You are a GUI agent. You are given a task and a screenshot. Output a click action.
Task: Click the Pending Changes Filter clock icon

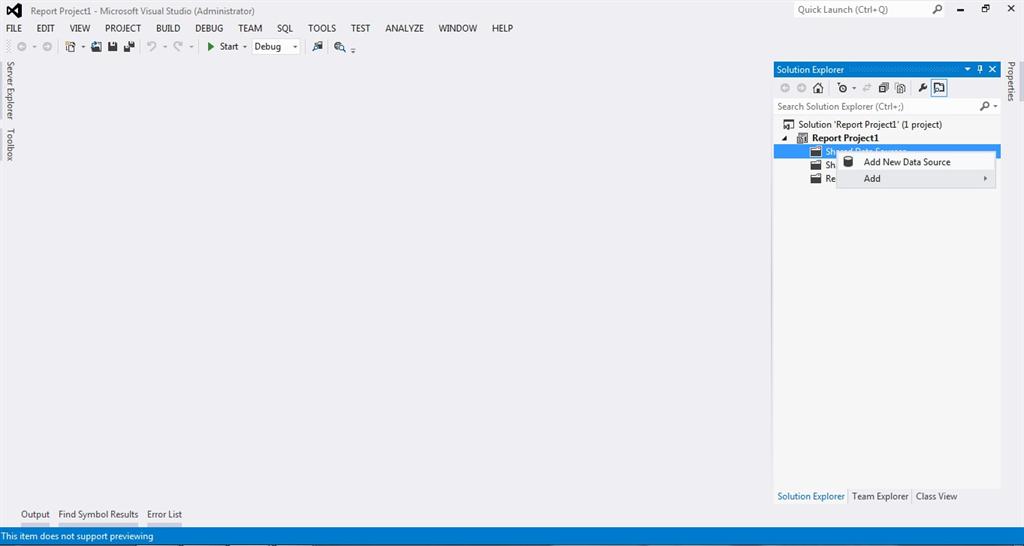point(842,88)
